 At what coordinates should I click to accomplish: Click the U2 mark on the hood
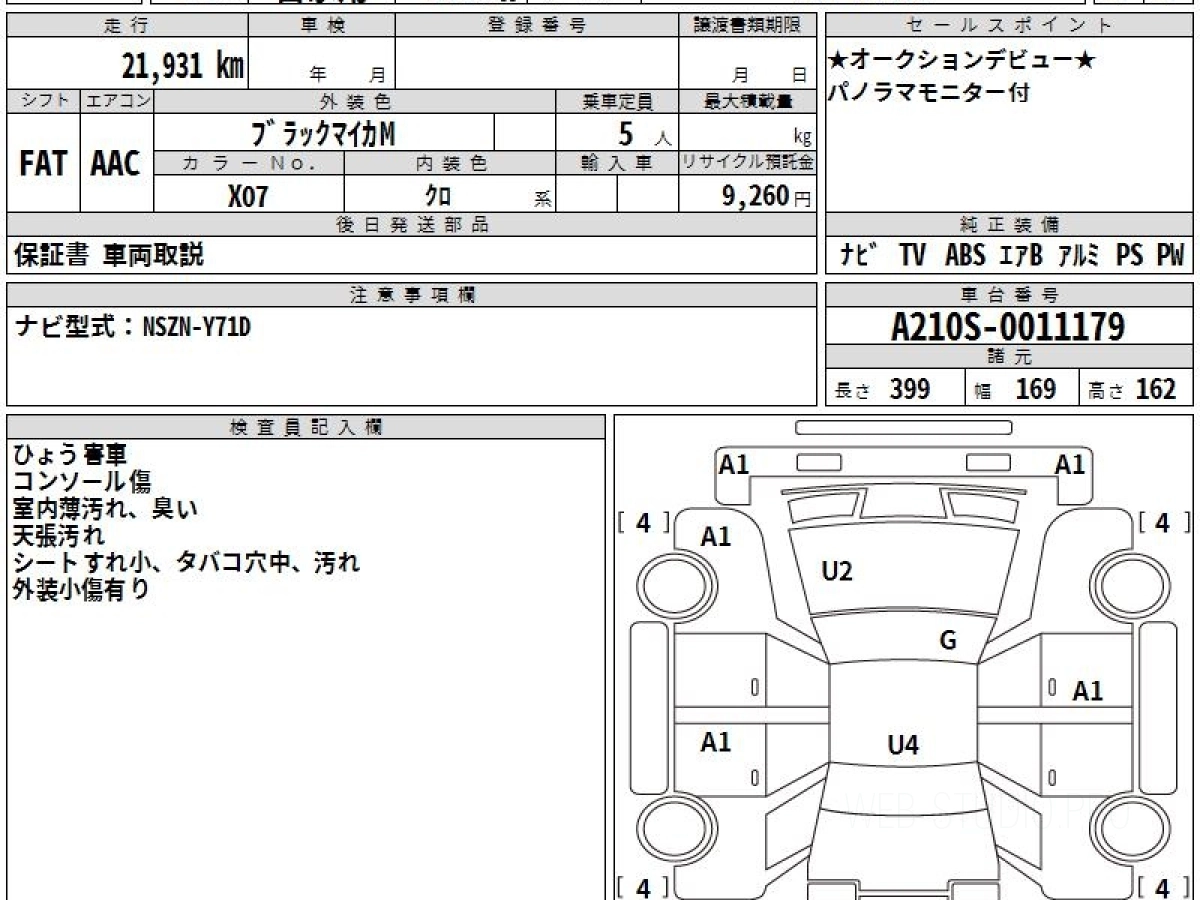[x=837, y=572]
